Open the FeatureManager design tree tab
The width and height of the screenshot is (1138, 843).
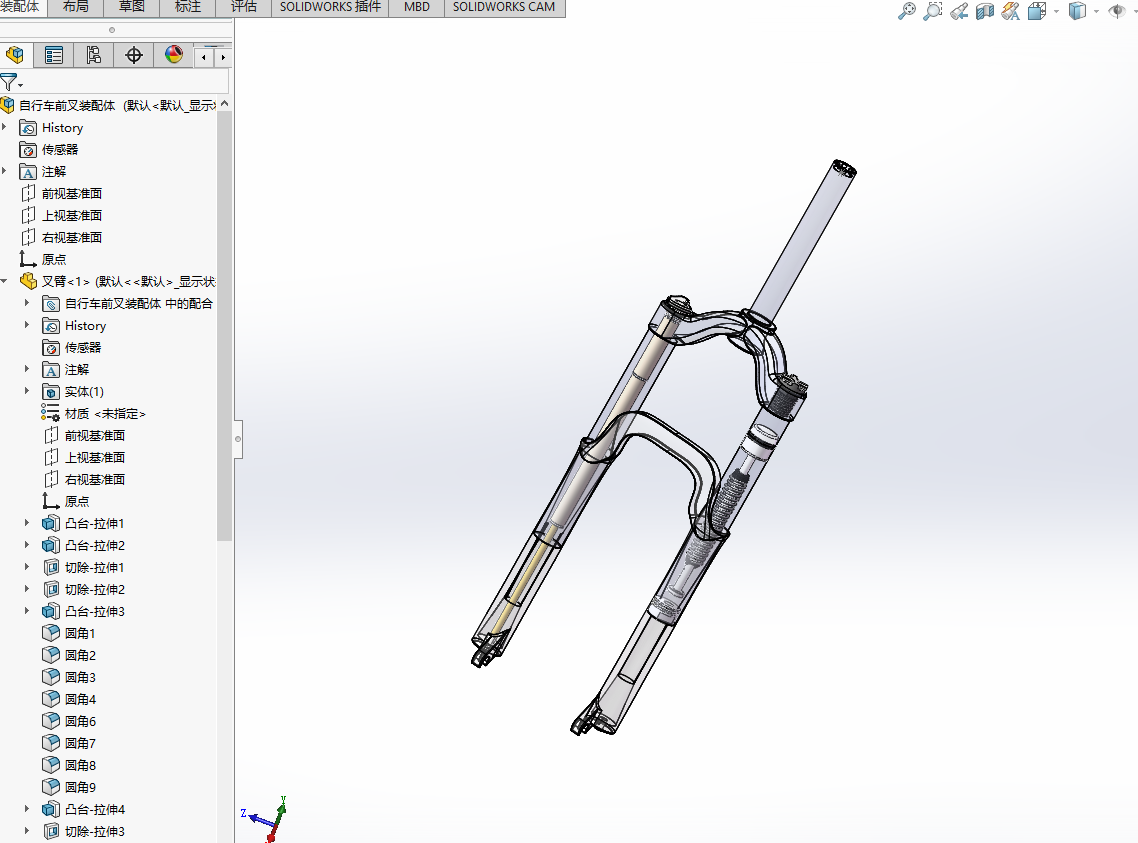(15, 55)
